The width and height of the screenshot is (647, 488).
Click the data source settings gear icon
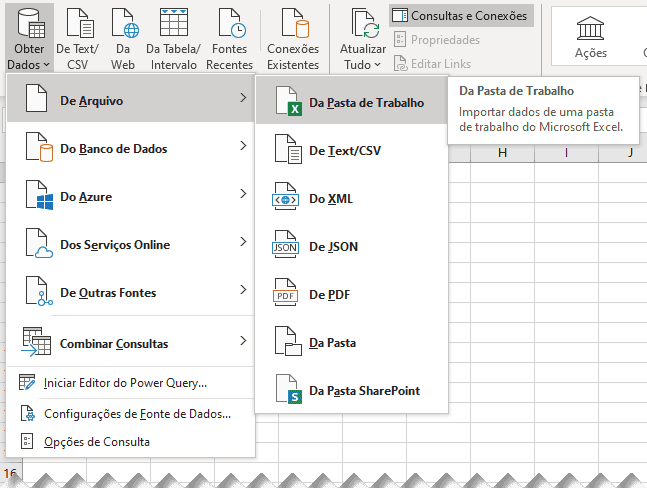[x=28, y=413]
